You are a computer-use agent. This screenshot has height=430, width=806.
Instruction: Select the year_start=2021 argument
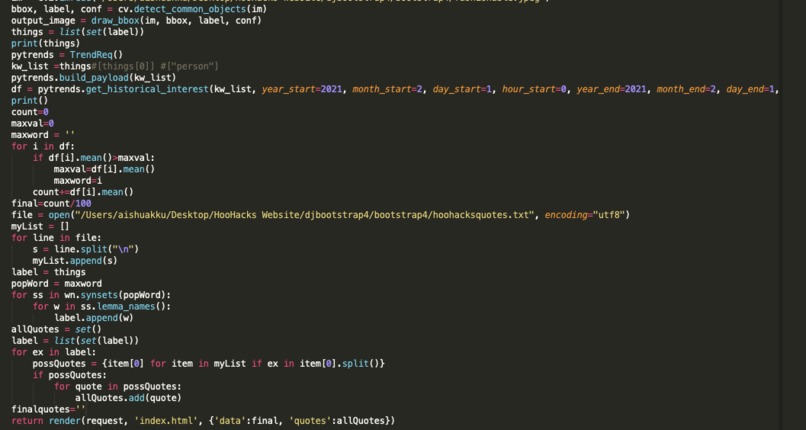pos(302,89)
